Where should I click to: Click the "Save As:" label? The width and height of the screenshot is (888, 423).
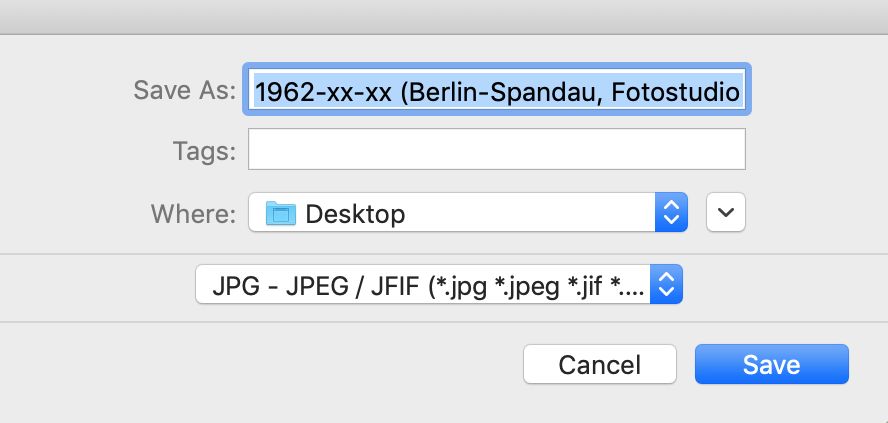pyautogui.click(x=185, y=91)
